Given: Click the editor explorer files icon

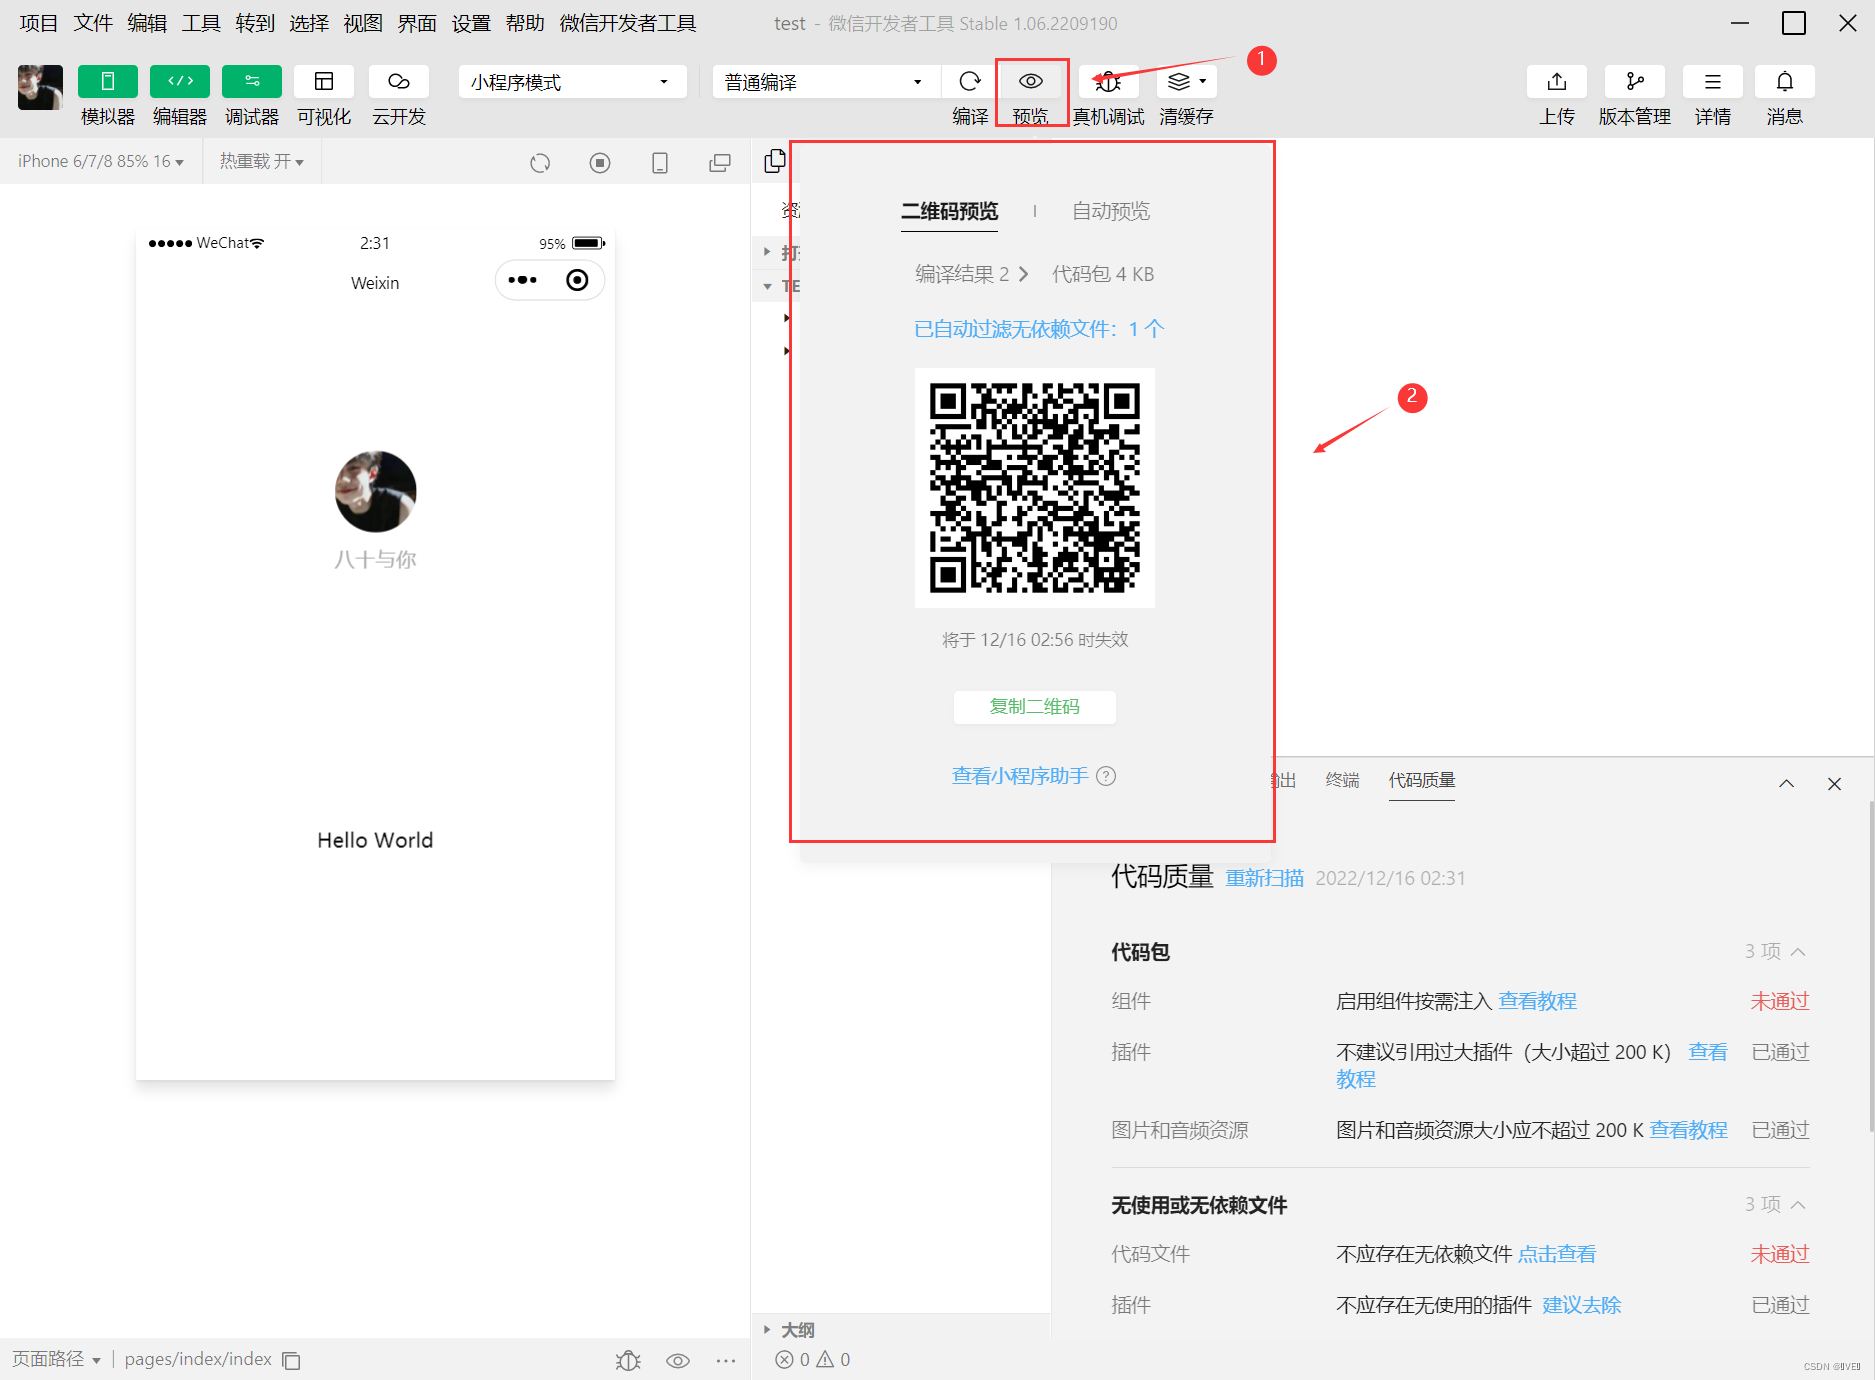Looking at the screenshot, I should 775,161.
